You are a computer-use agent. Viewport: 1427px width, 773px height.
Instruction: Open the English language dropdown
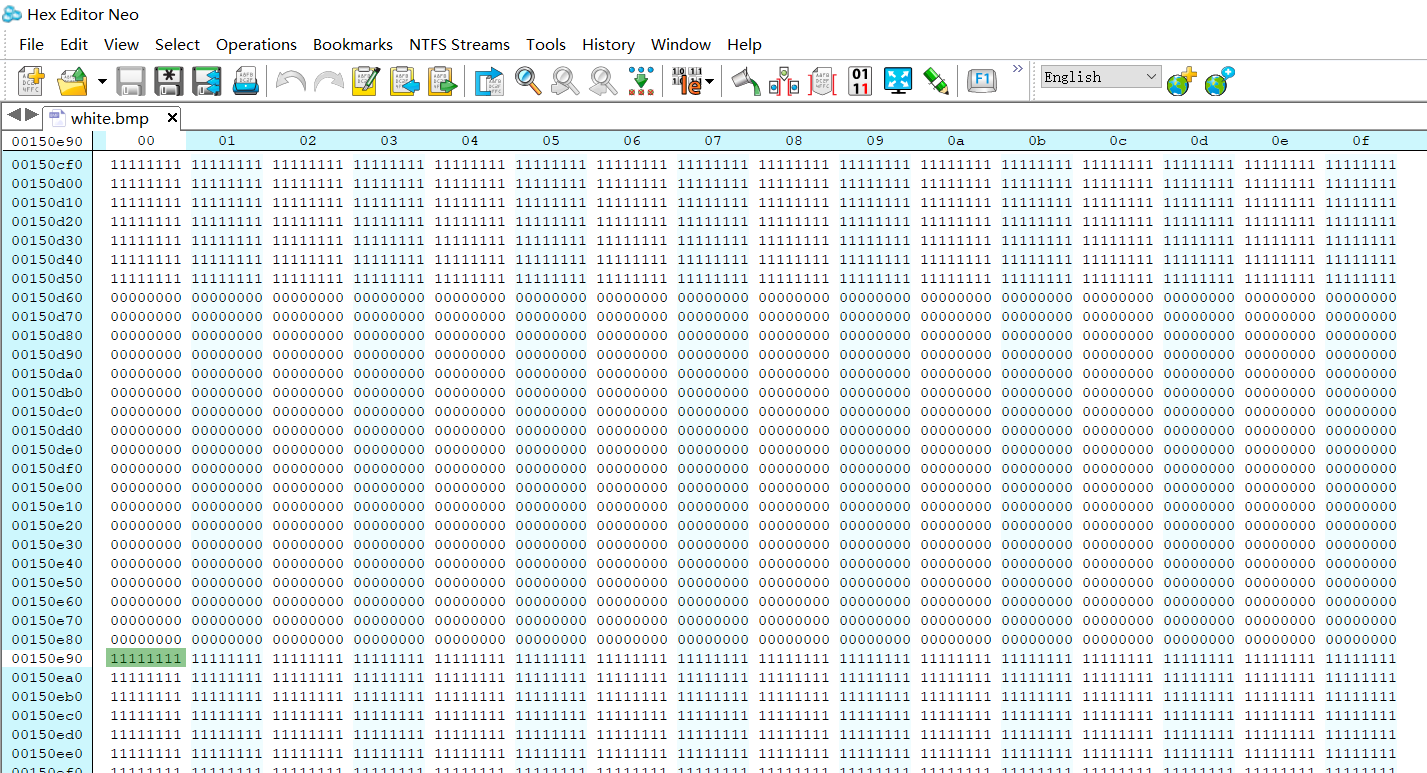[1100, 77]
